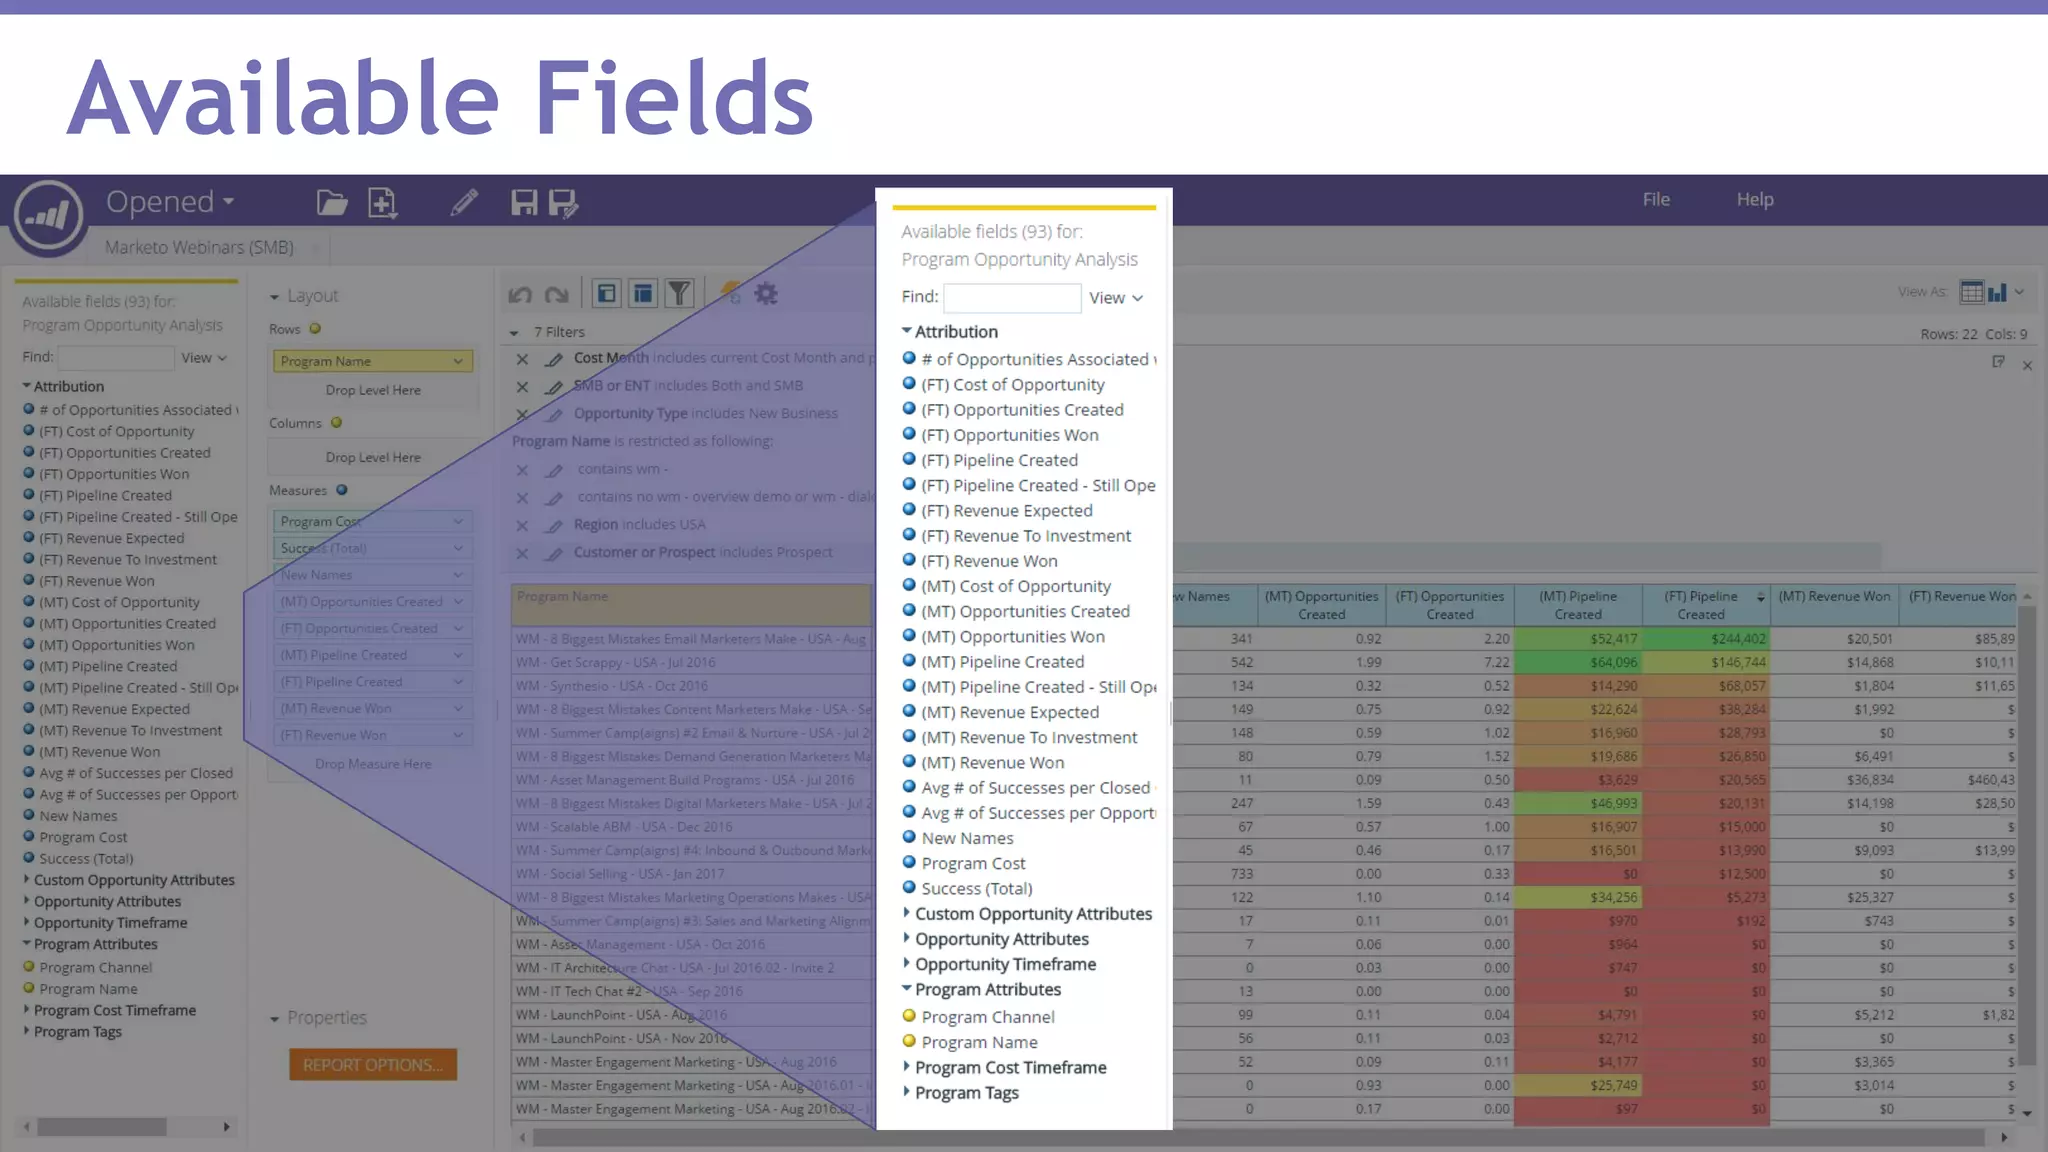Toggle the layout panel icon next to filter
This screenshot has height=1152, width=2048.
(643, 294)
